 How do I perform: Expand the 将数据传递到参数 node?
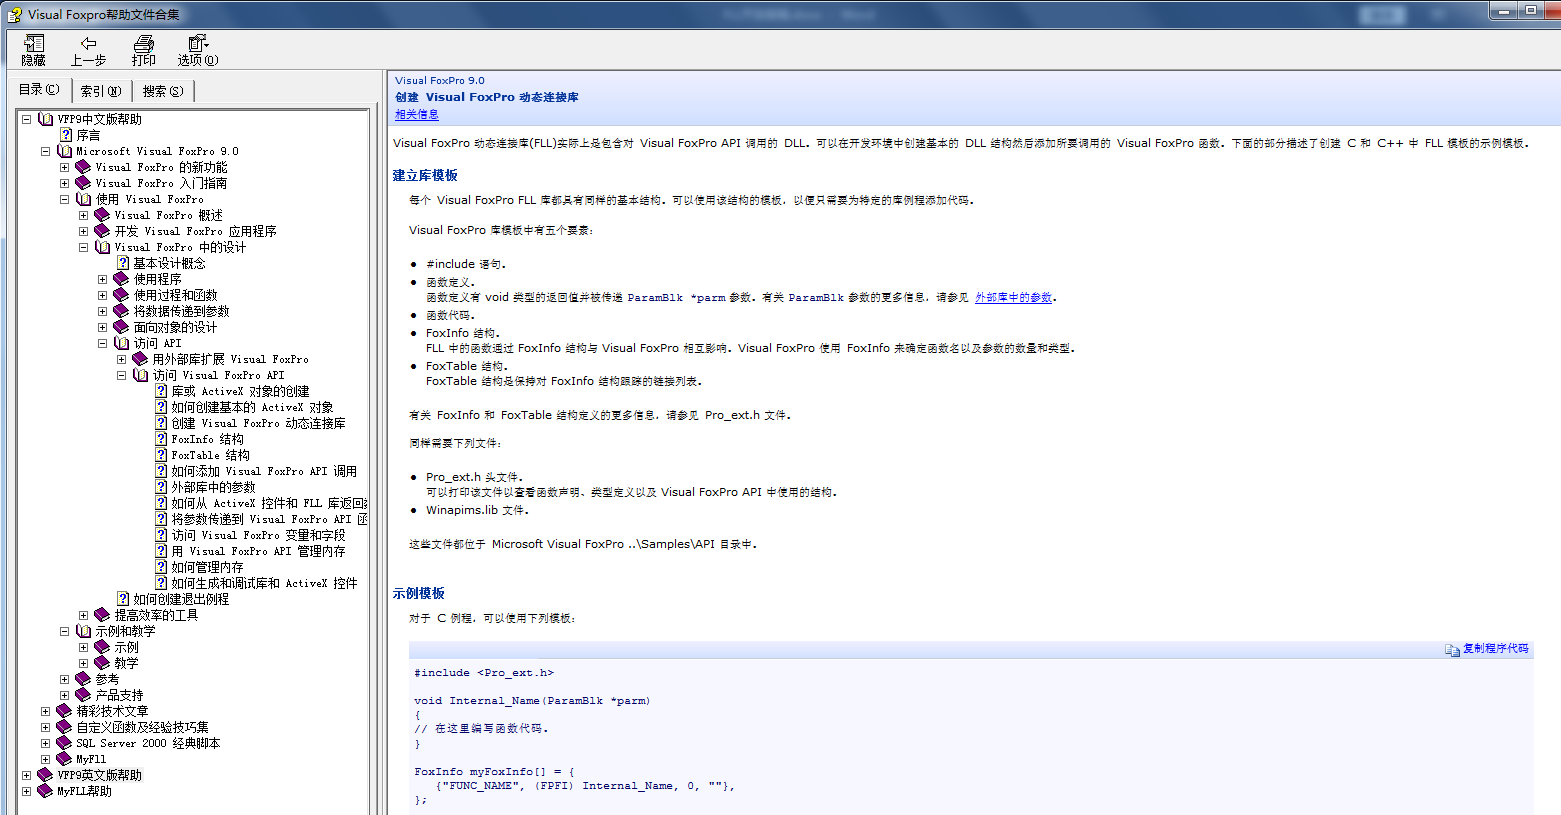coord(102,311)
